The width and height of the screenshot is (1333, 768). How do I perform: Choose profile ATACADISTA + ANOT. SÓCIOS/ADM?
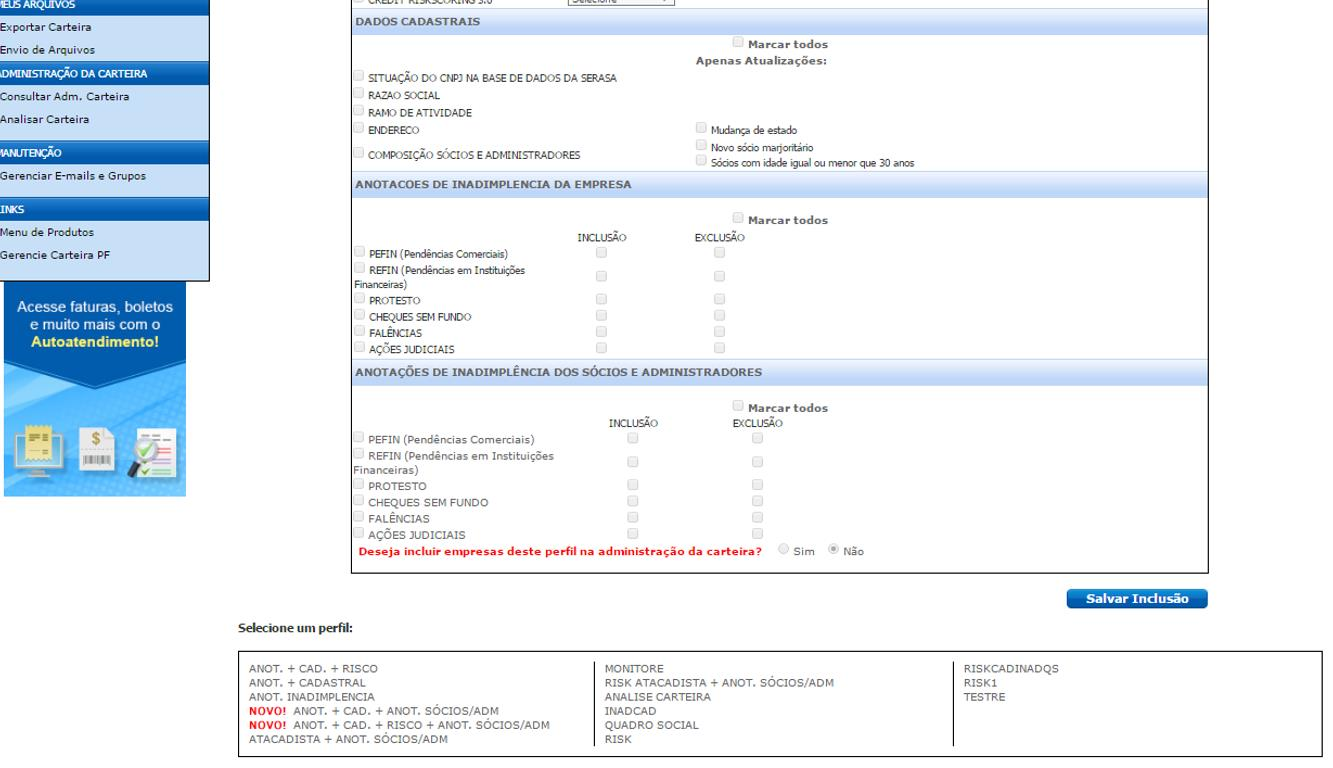(348, 739)
